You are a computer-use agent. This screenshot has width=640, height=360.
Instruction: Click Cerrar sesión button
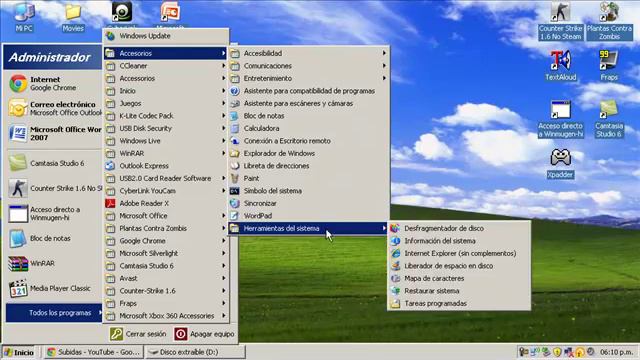138,334
